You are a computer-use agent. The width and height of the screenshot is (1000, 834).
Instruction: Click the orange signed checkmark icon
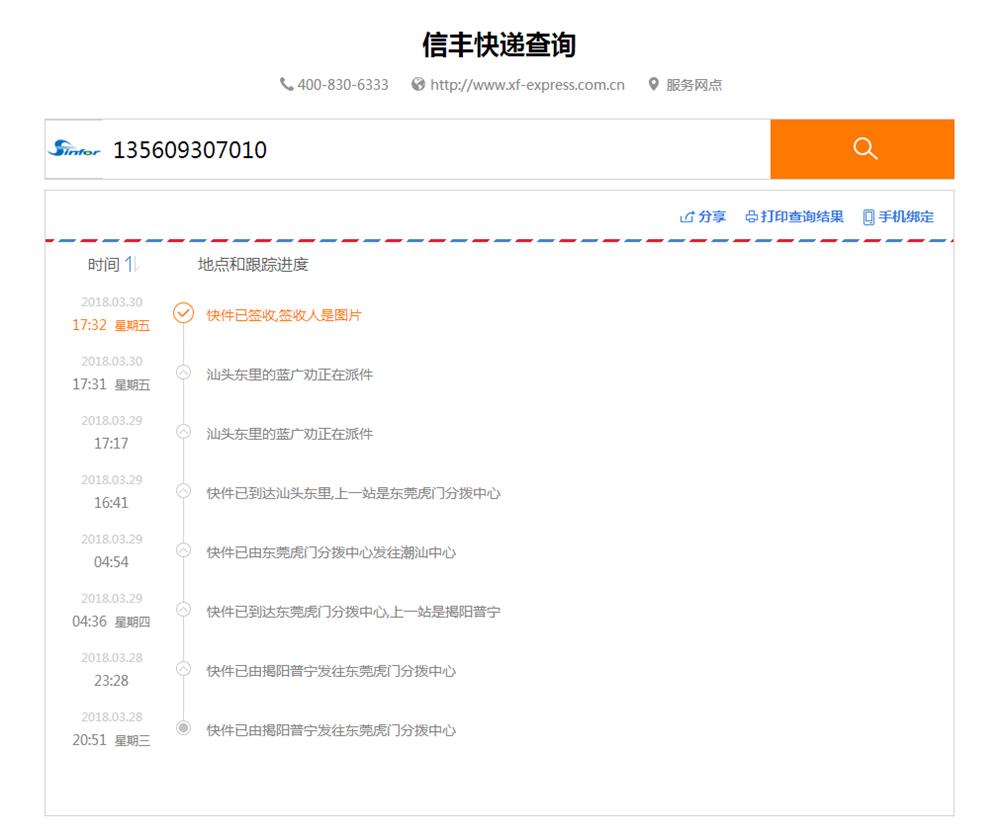[x=184, y=313]
